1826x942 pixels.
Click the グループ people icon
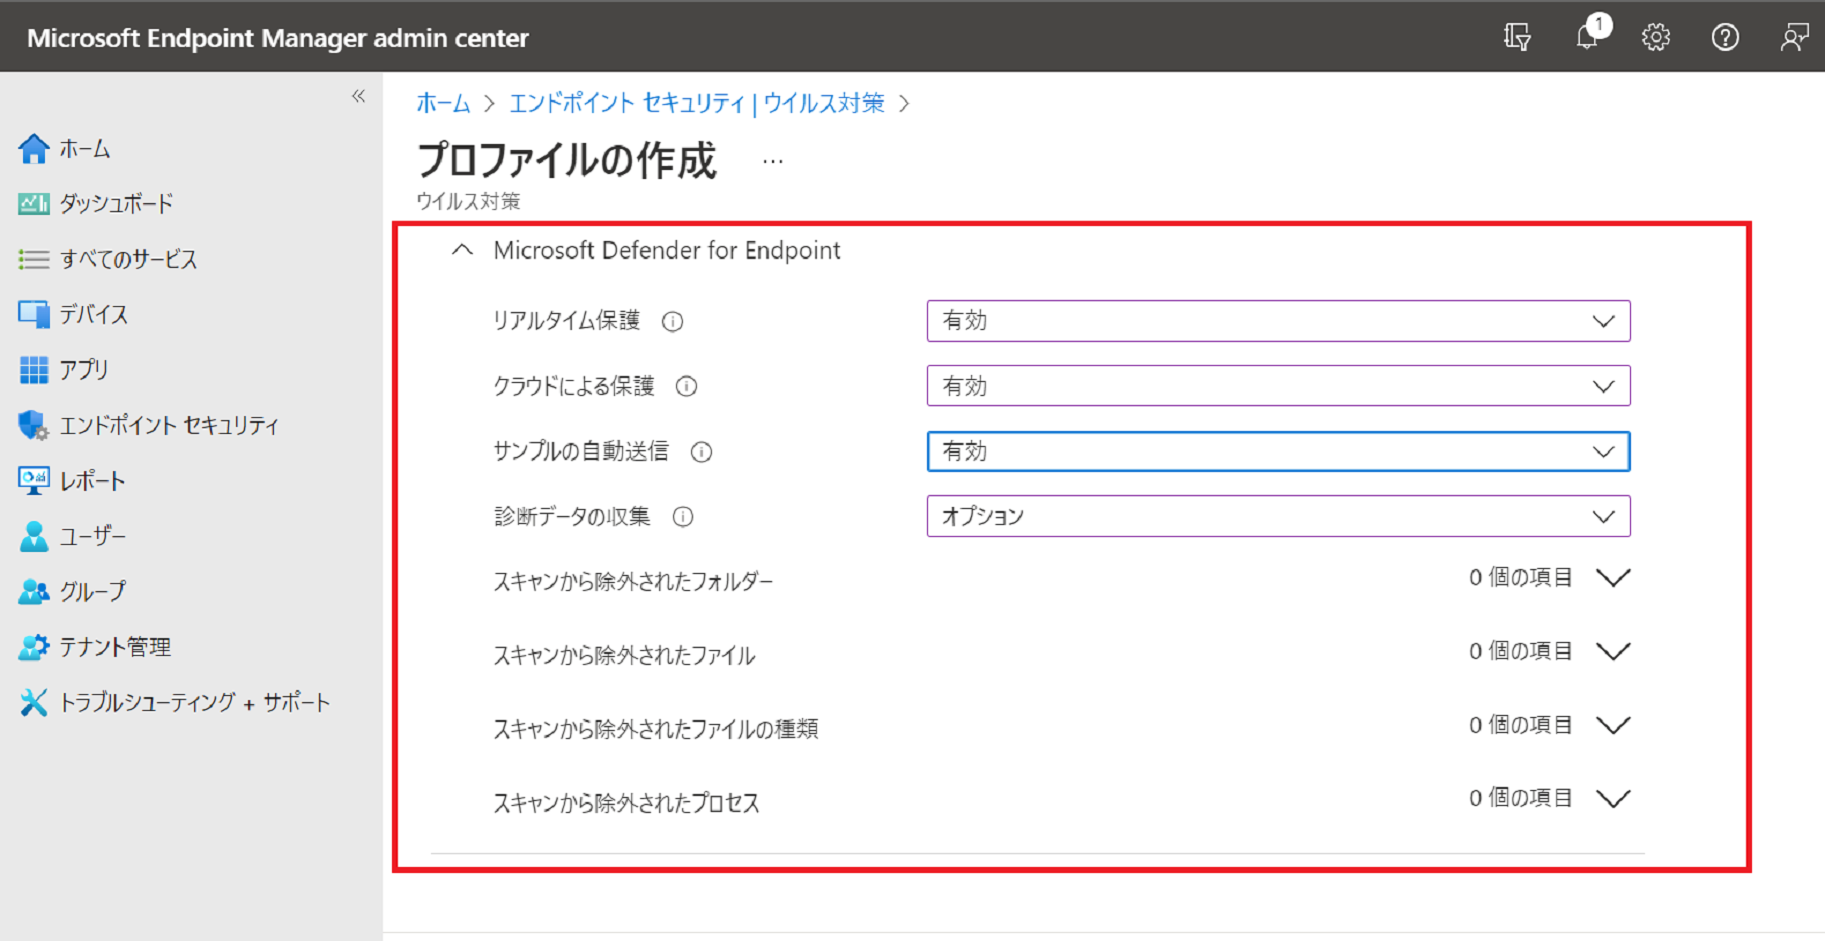33,592
